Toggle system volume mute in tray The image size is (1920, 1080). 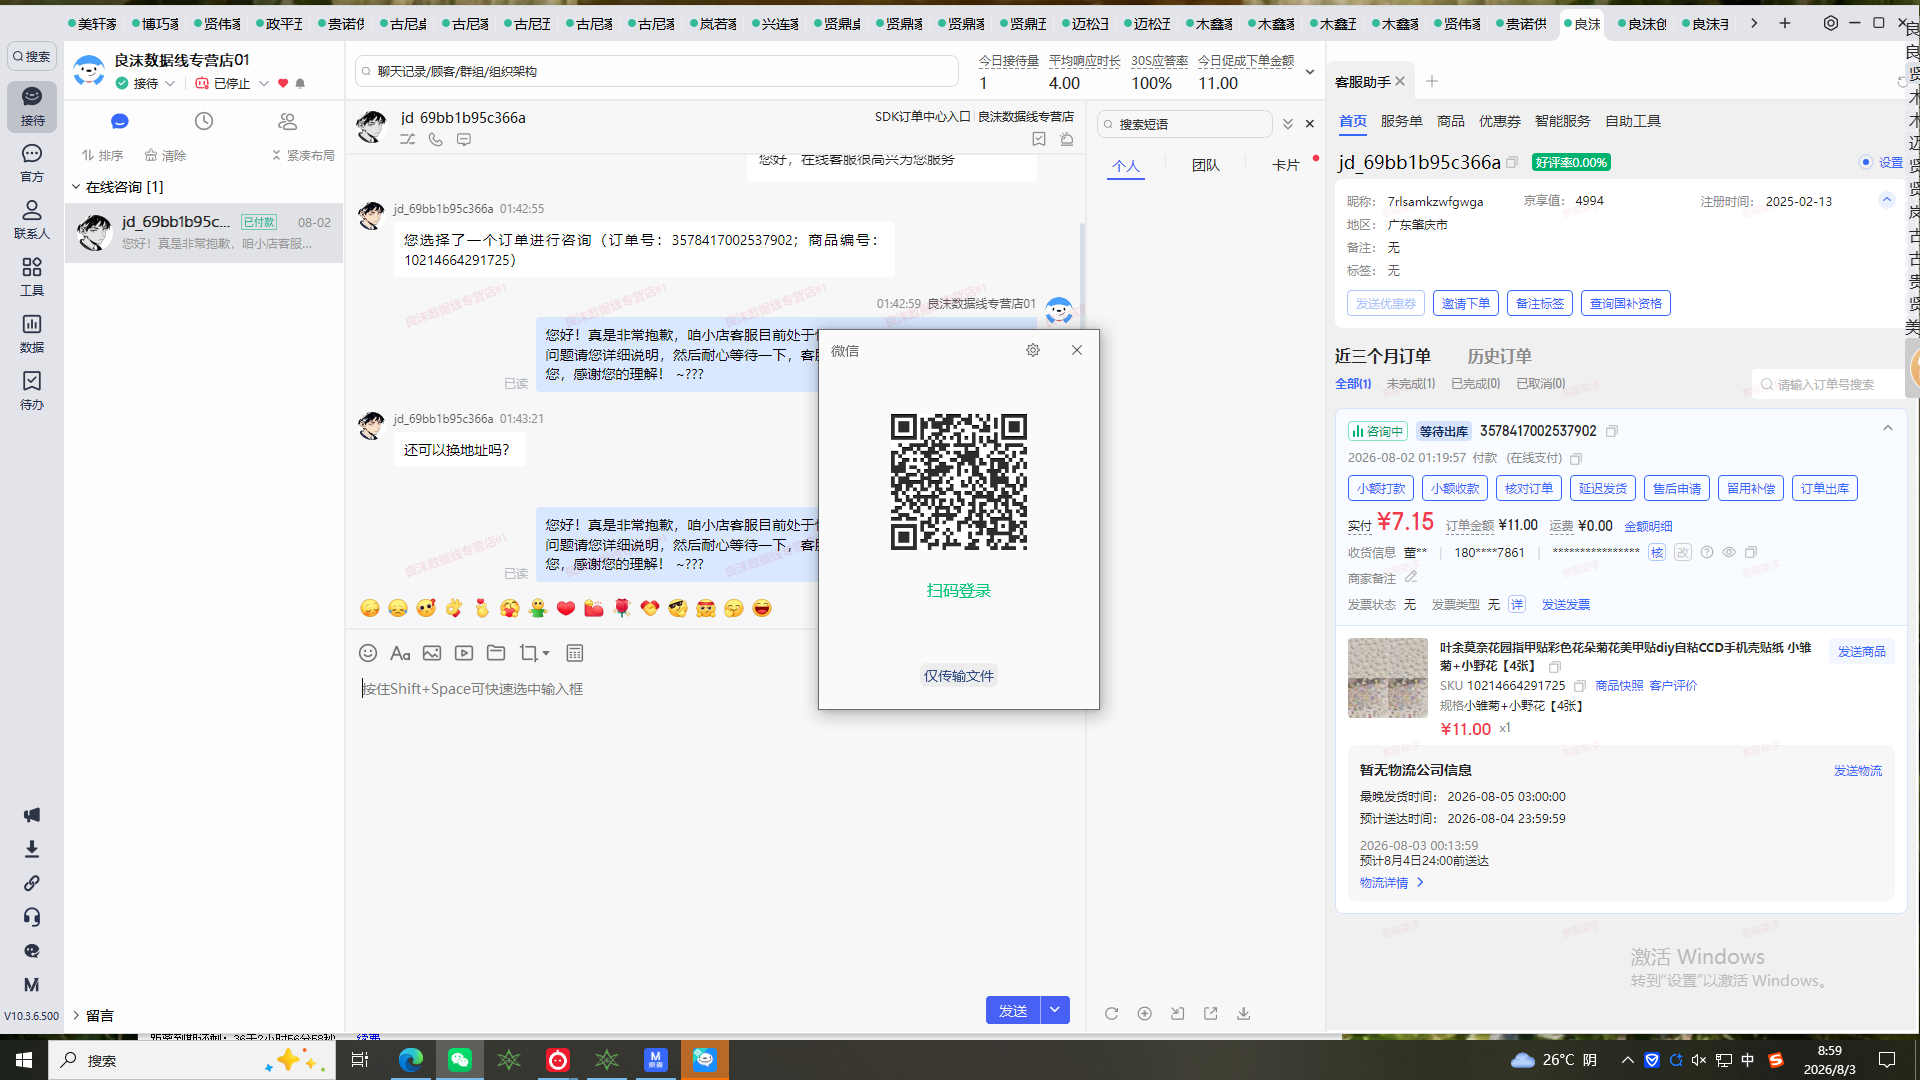click(x=1699, y=1060)
